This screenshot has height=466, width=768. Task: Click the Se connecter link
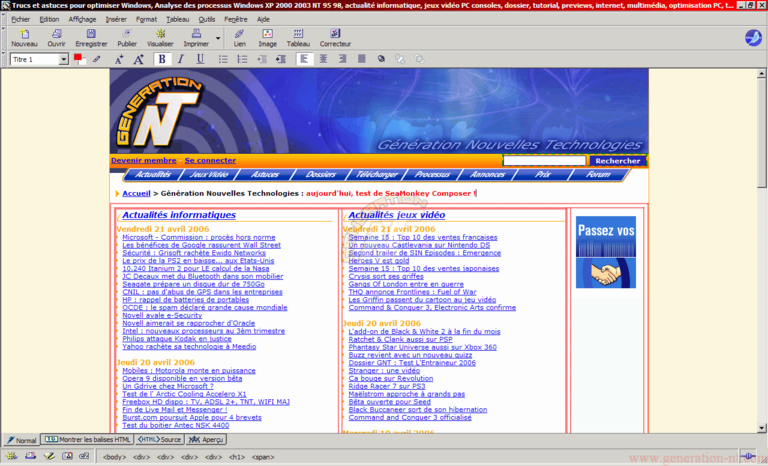pyautogui.click(x=210, y=160)
